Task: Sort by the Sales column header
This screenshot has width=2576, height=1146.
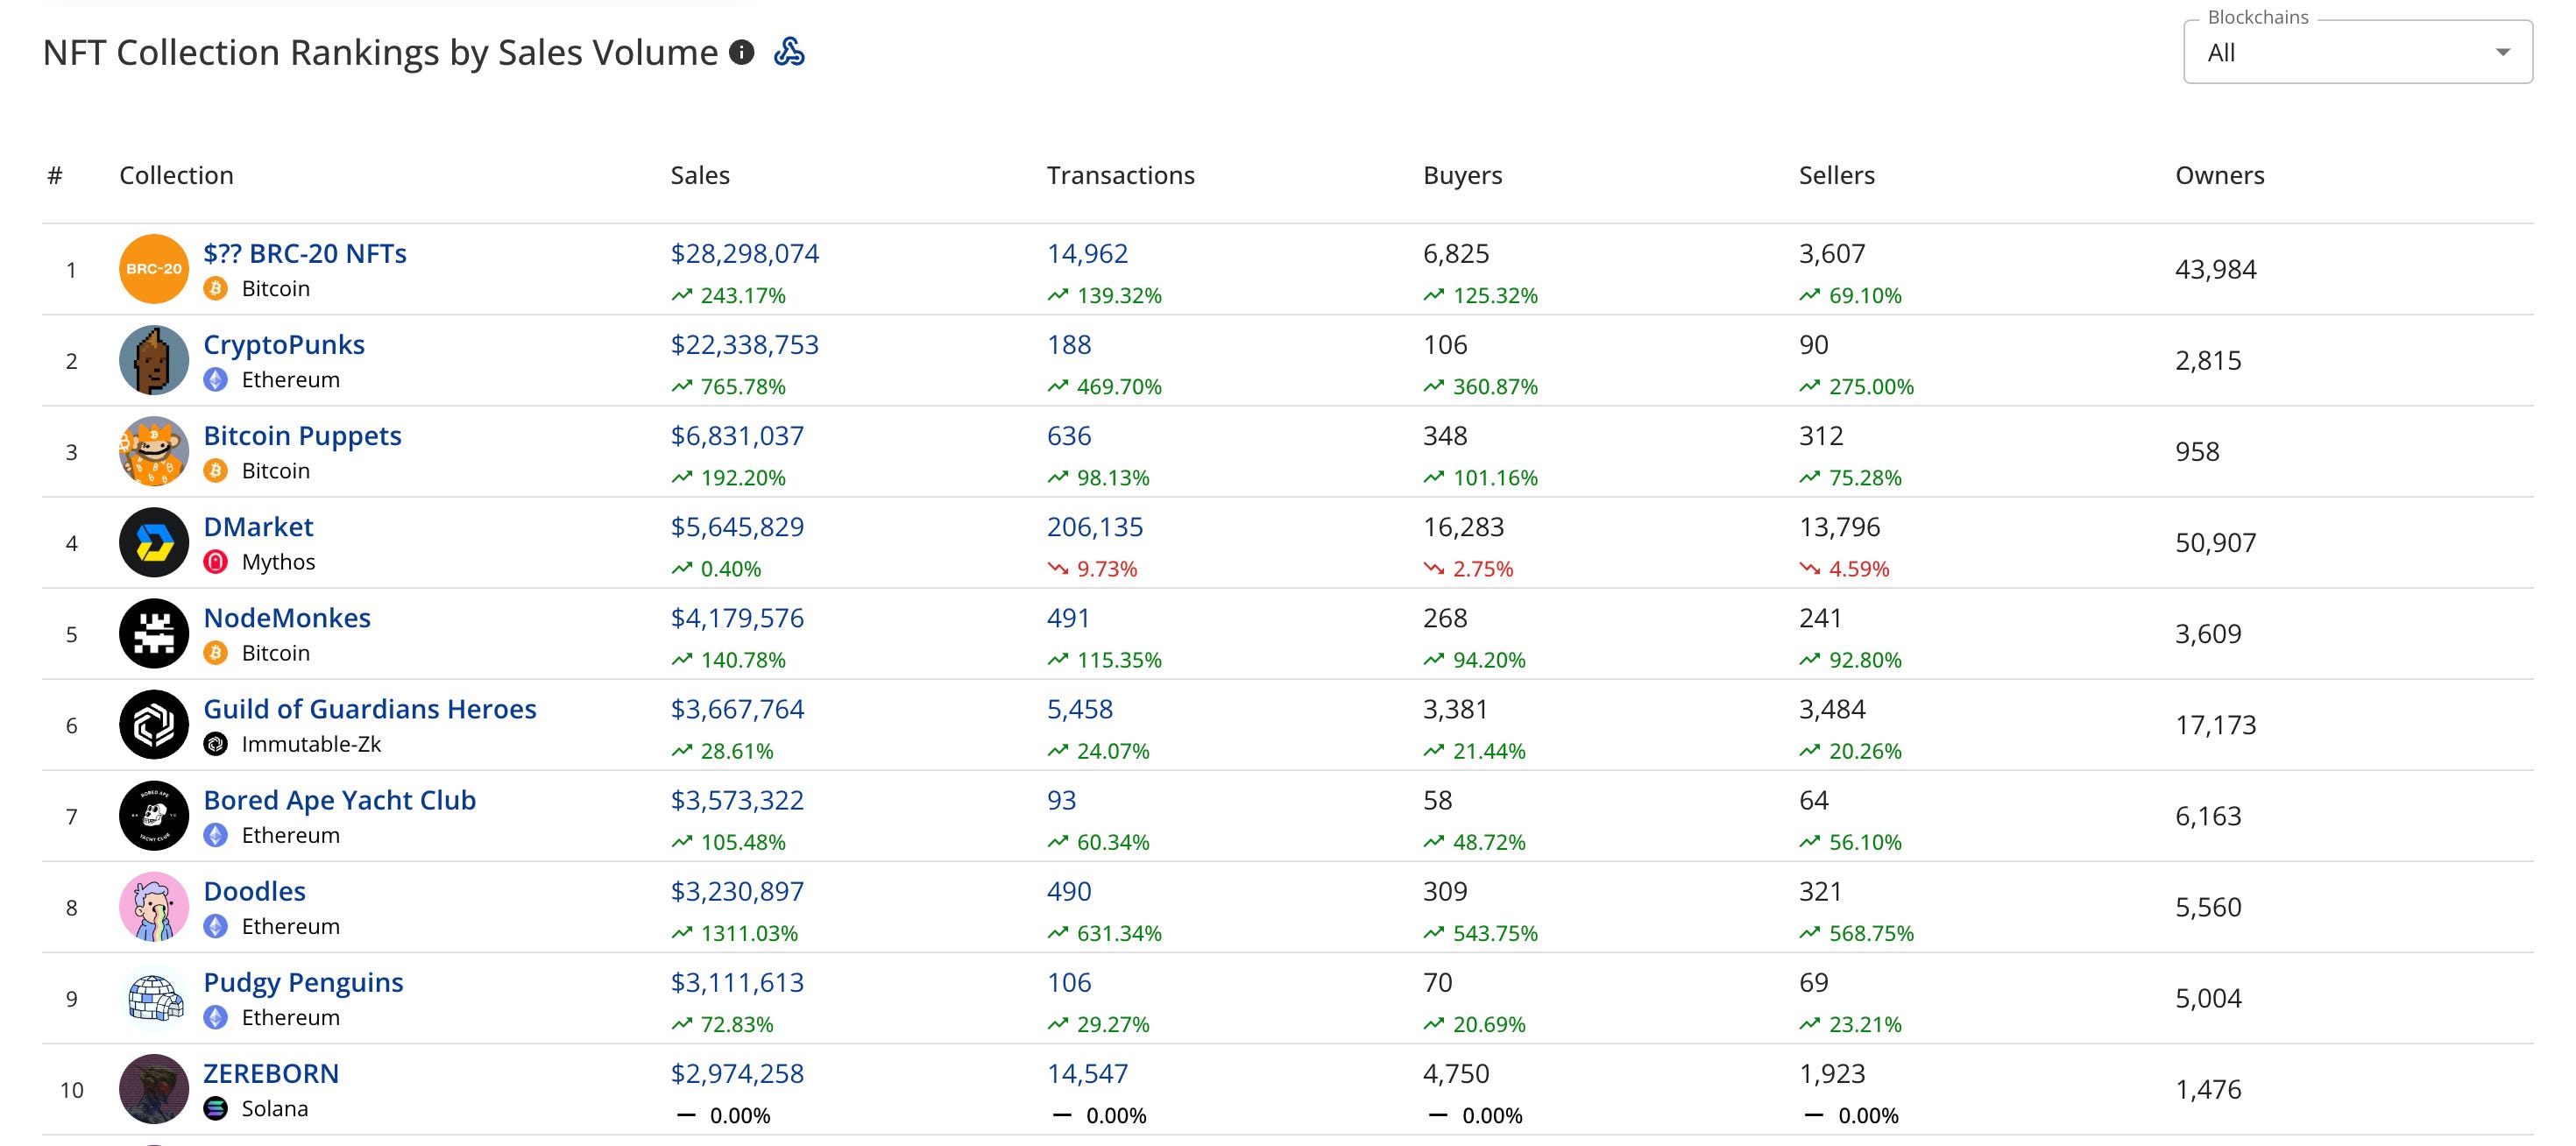Action: coord(700,175)
